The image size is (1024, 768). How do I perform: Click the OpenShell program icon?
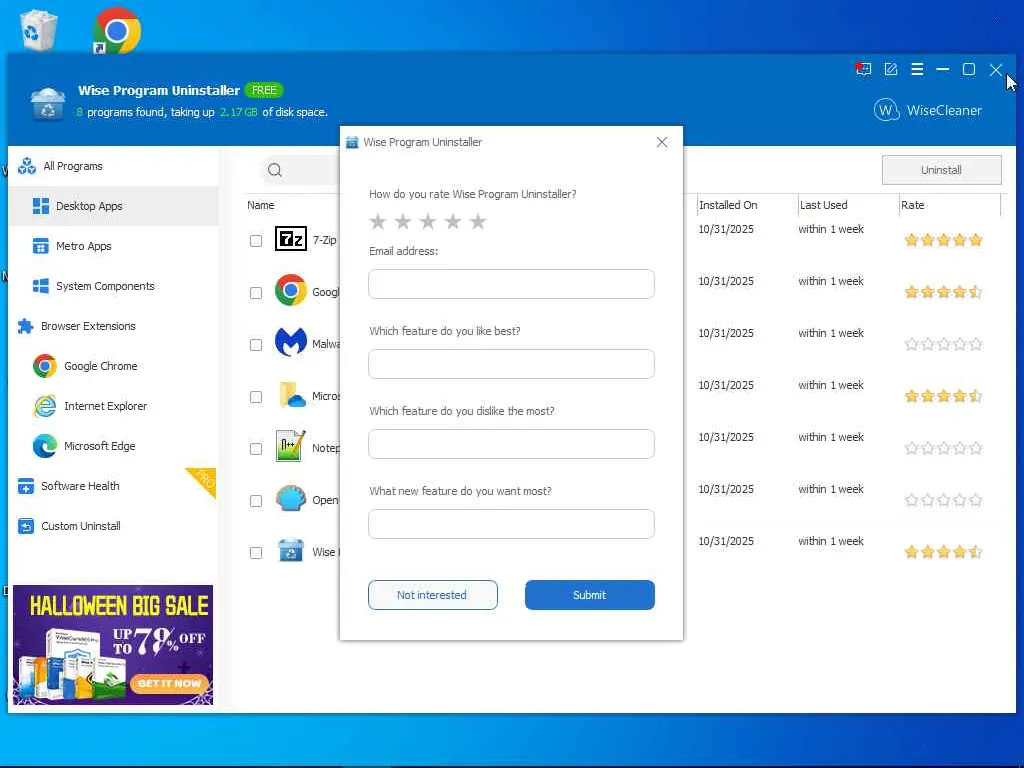[x=291, y=499]
